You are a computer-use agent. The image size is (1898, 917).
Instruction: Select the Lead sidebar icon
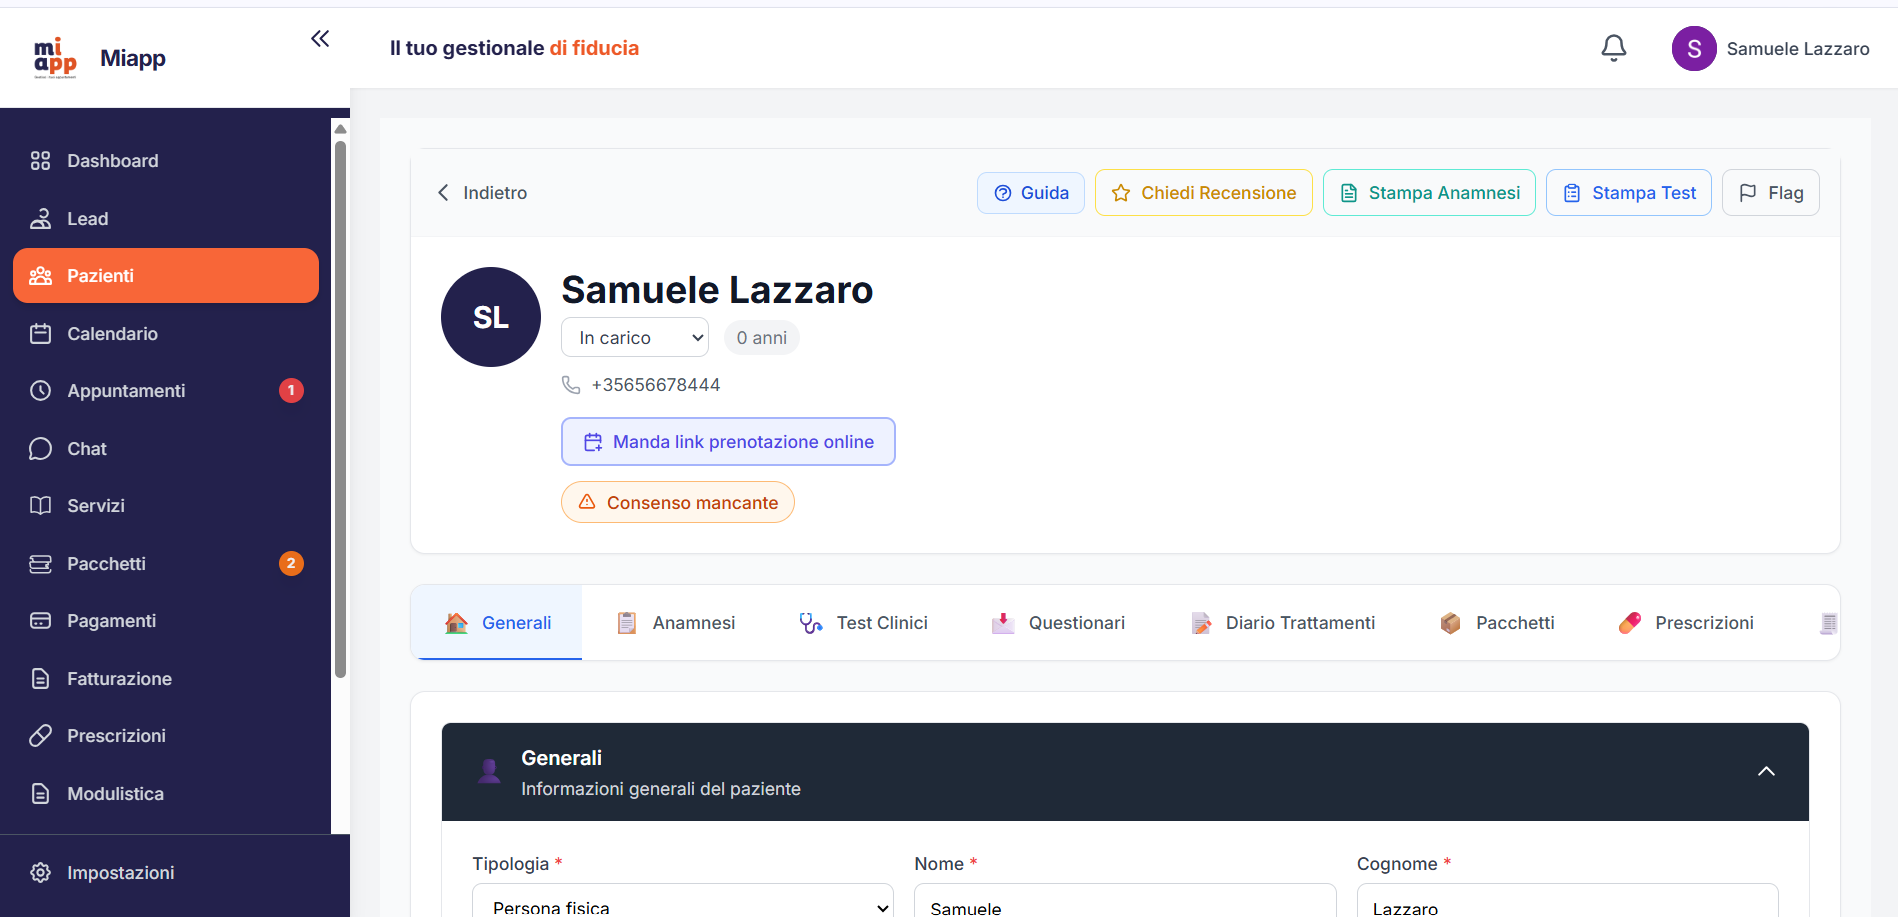(41, 218)
